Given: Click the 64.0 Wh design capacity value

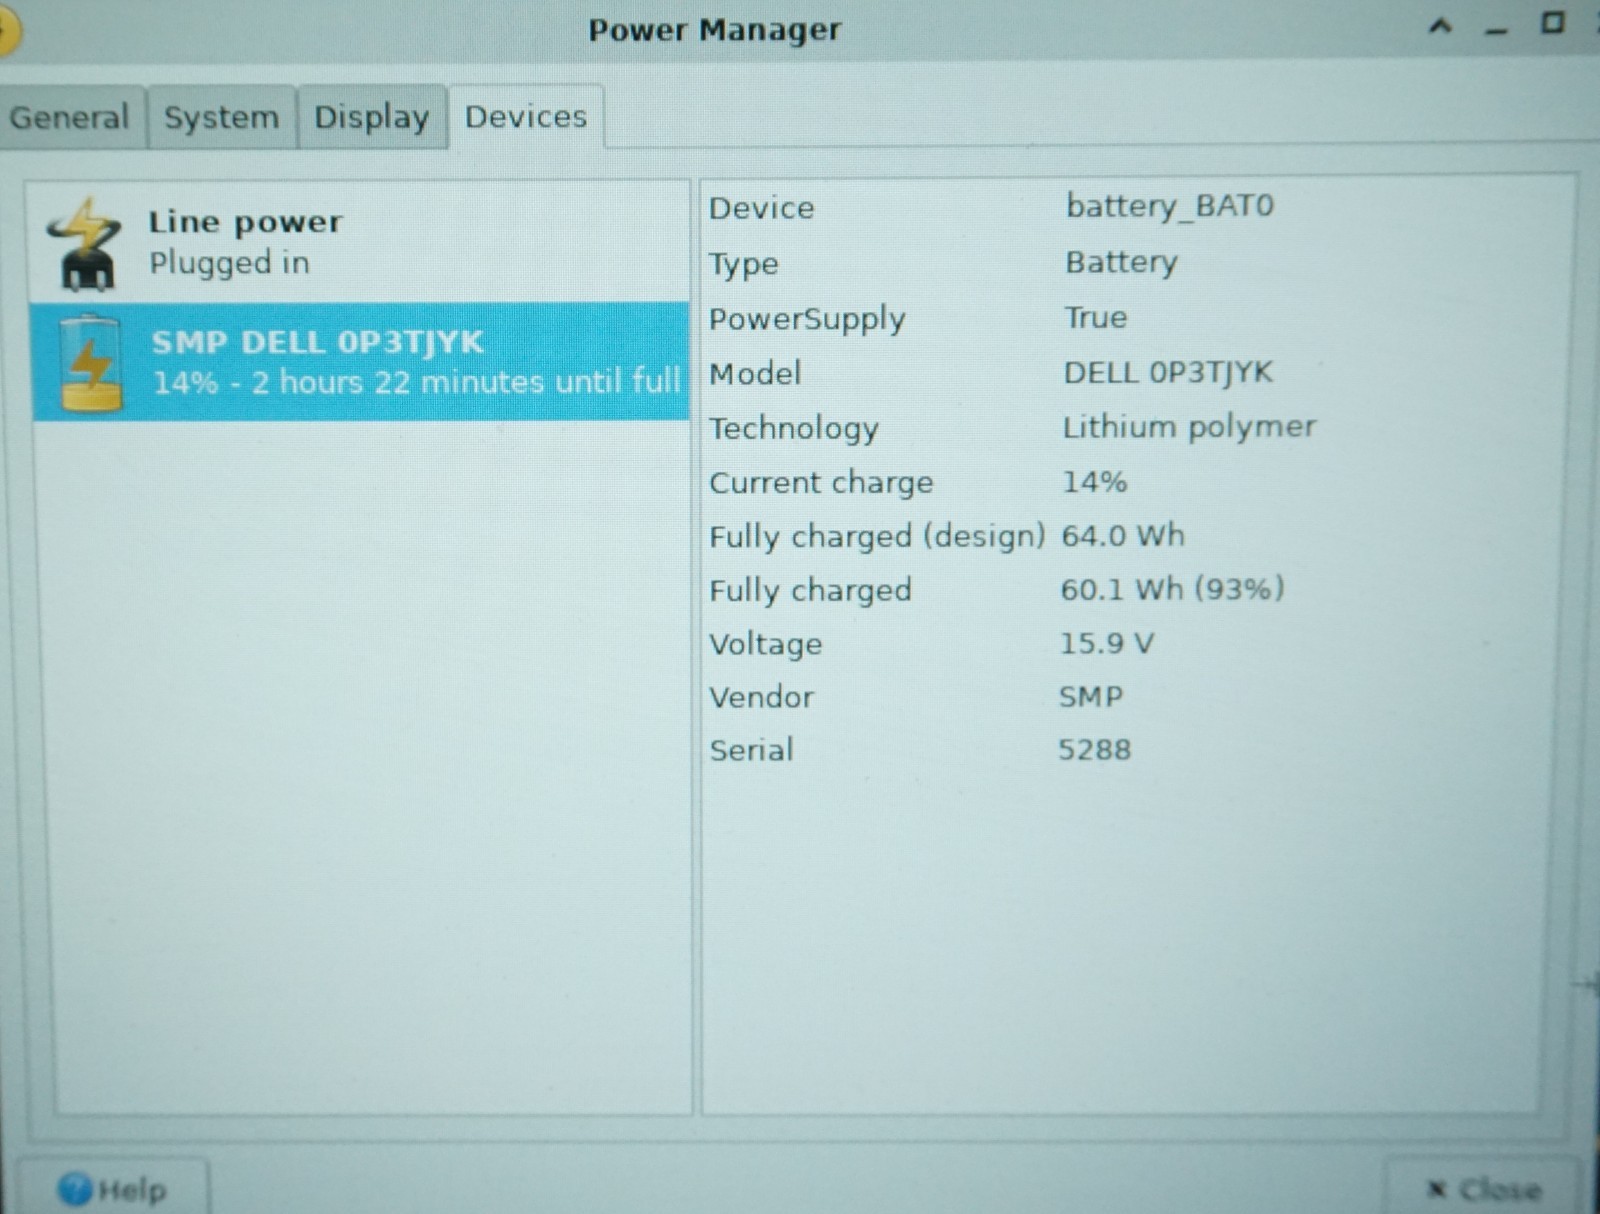Looking at the screenshot, I should coord(1123,536).
